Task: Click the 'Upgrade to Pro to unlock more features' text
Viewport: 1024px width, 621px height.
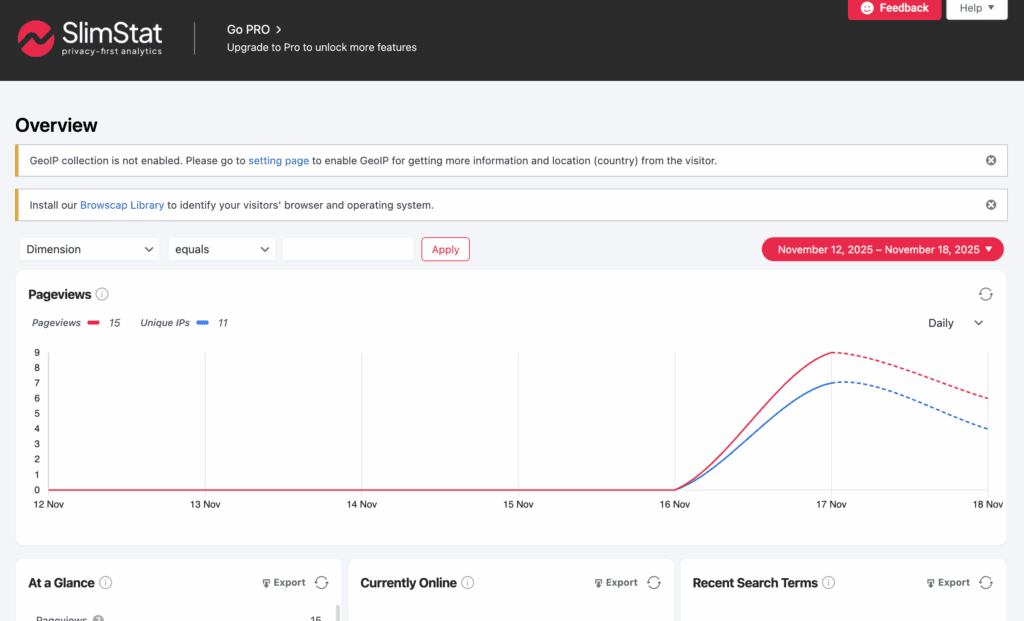Action: (321, 47)
